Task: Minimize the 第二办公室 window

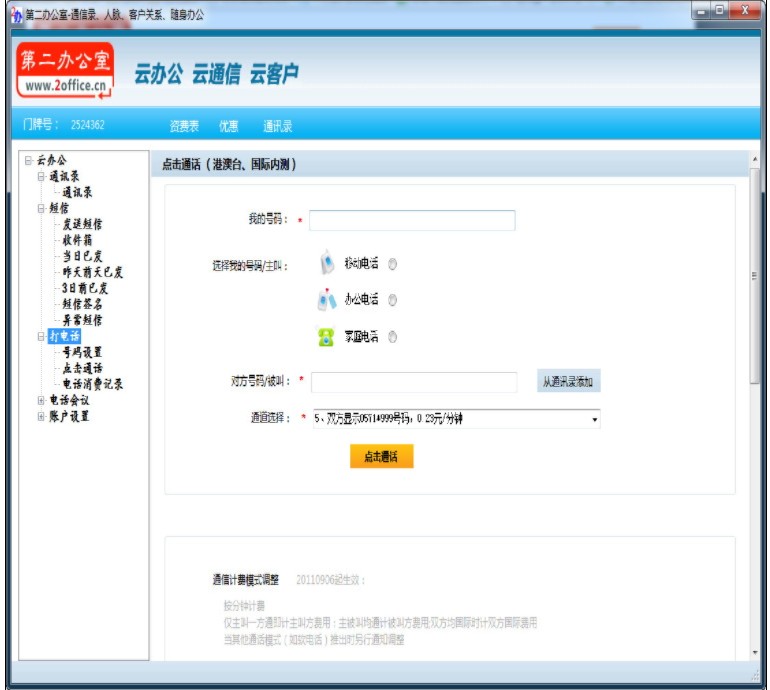Action: point(701,11)
